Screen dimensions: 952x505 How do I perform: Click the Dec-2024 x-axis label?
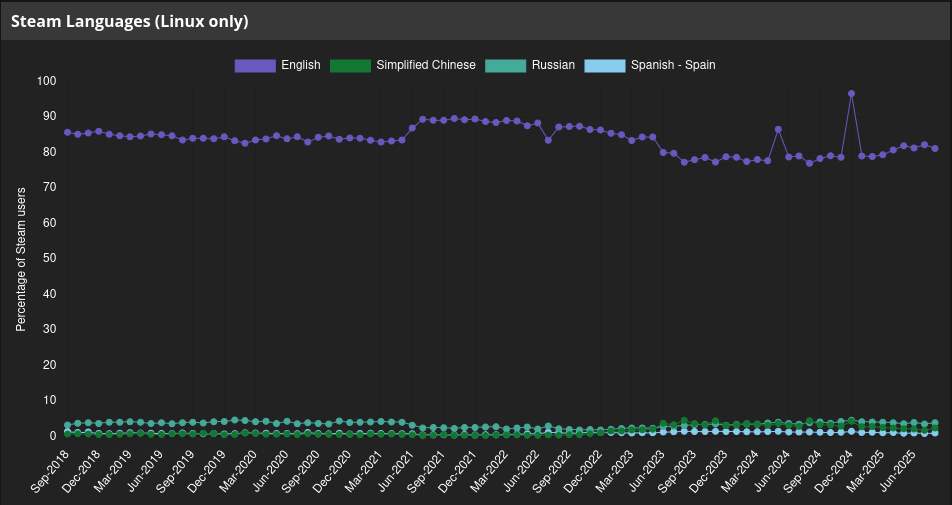(x=835, y=472)
